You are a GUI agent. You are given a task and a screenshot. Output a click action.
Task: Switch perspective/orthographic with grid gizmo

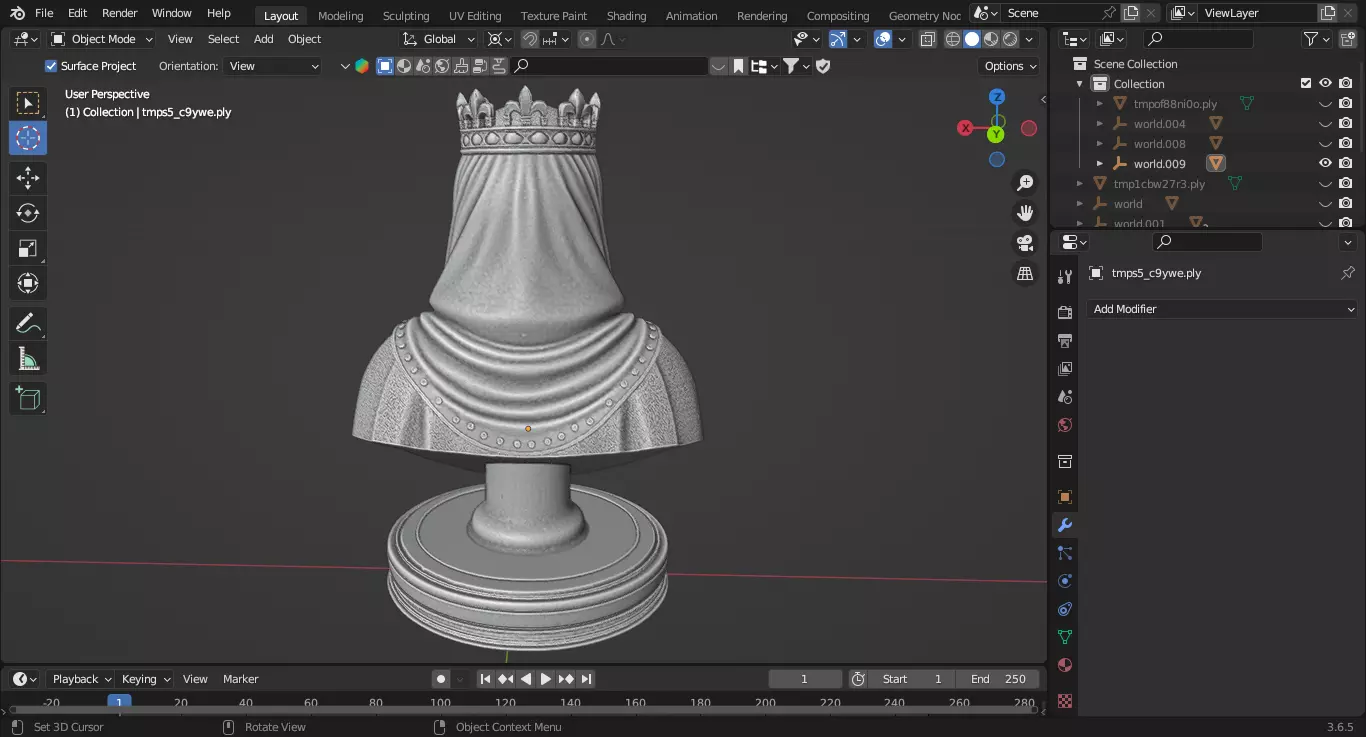pos(1025,273)
